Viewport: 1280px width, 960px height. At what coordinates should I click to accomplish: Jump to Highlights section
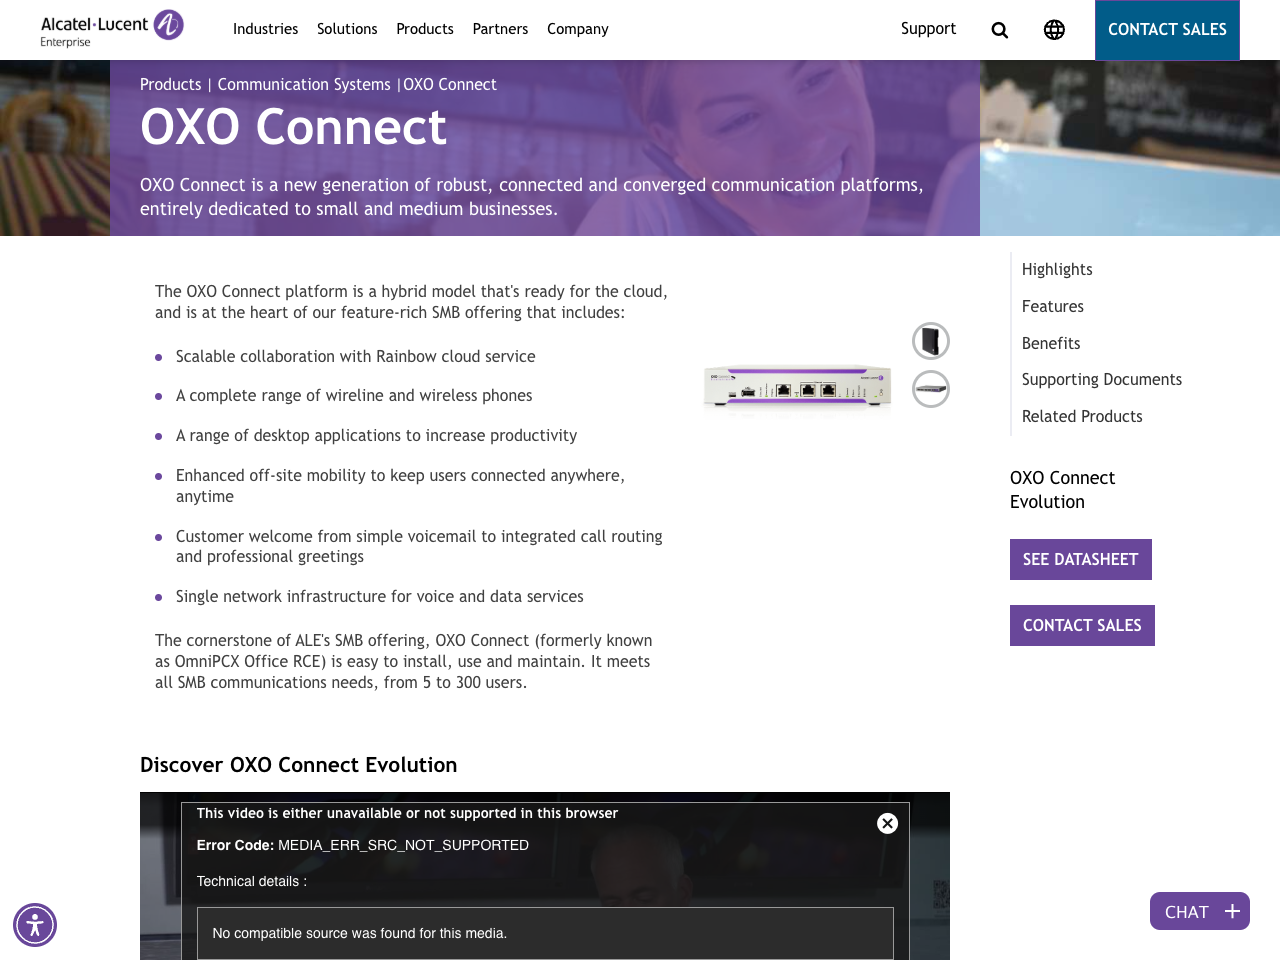click(x=1057, y=269)
